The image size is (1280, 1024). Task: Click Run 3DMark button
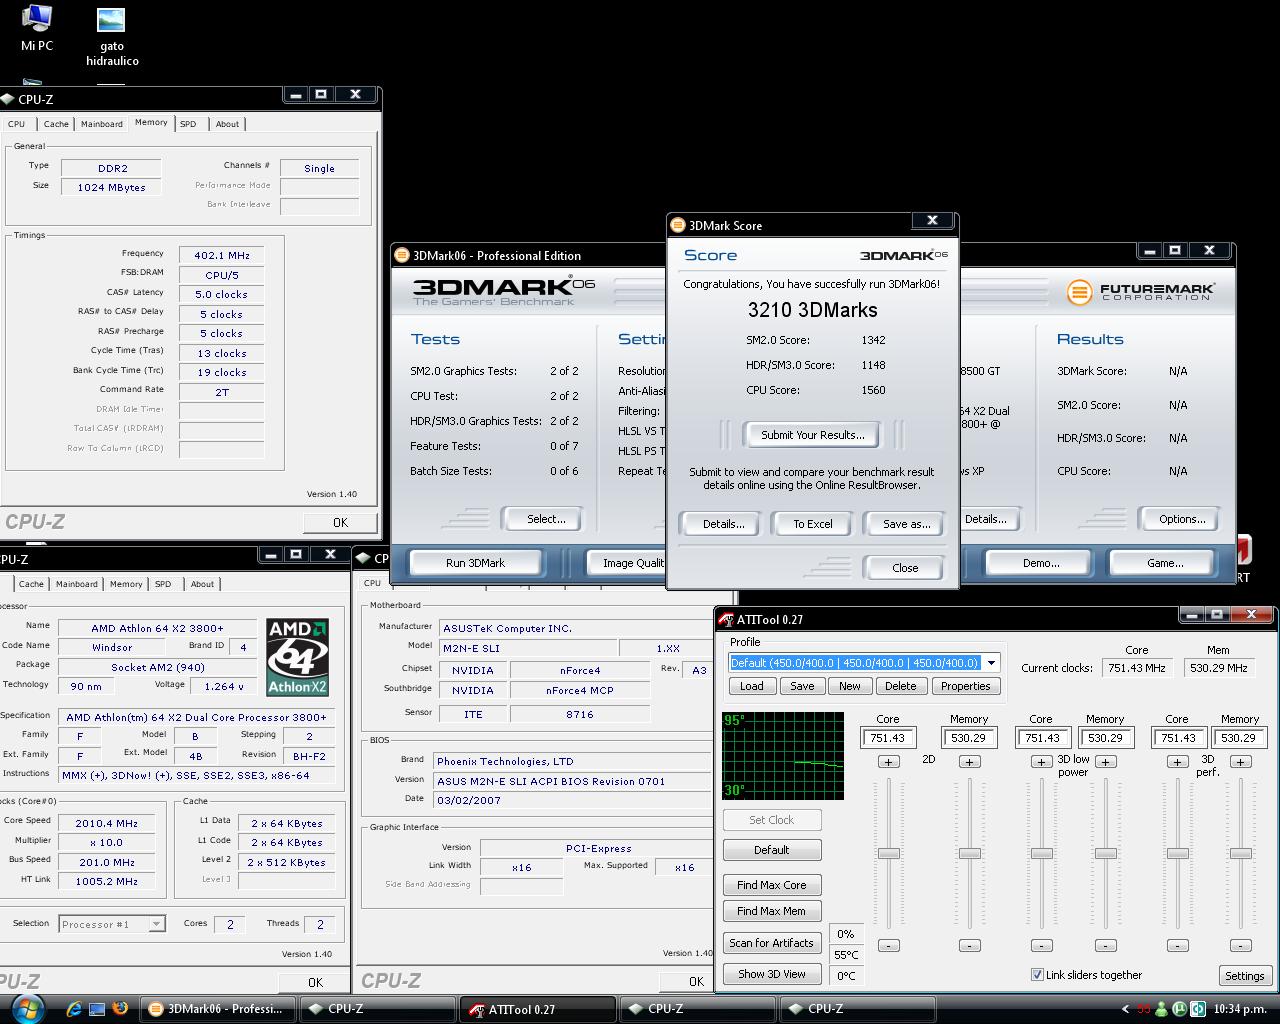coord(475,563)
